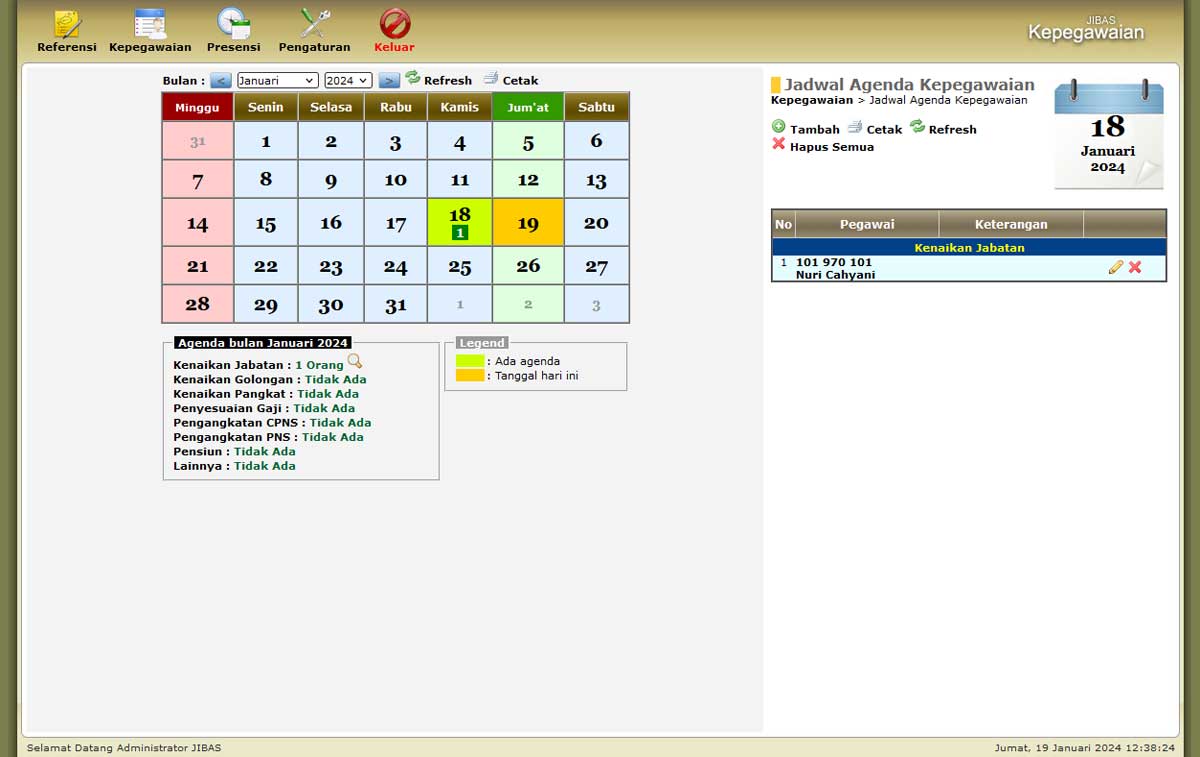Print the agenda list with Cetak
1200x757 pixels.
[875, 128]
